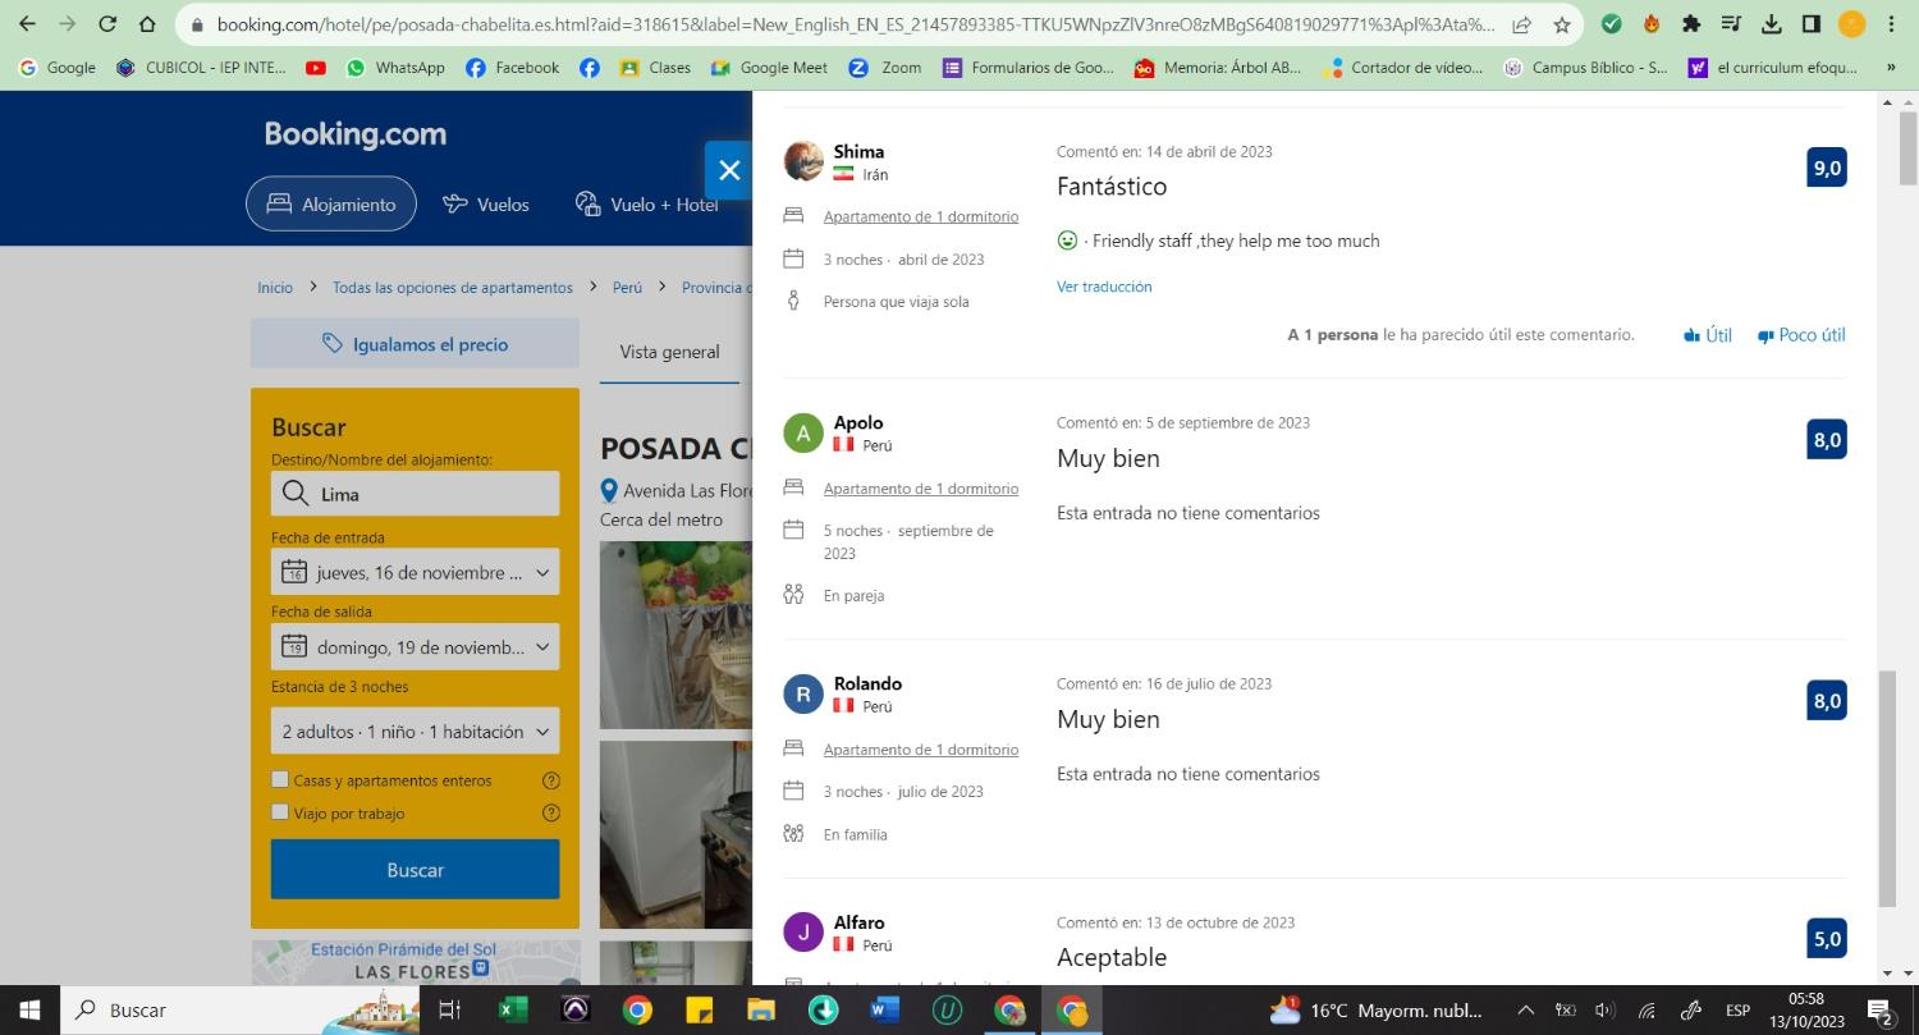
Task: Open Todas las opciones de apartamentos breadcrumb
Action: (x=452, y=287)
